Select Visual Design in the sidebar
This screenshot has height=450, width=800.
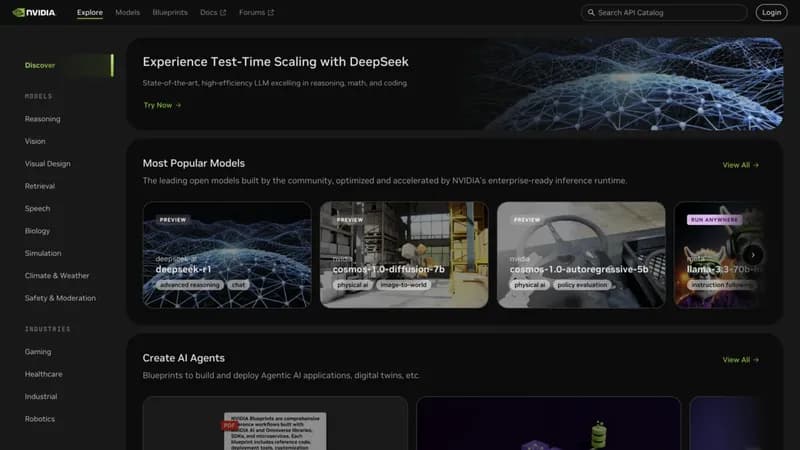tap(47, 164)
